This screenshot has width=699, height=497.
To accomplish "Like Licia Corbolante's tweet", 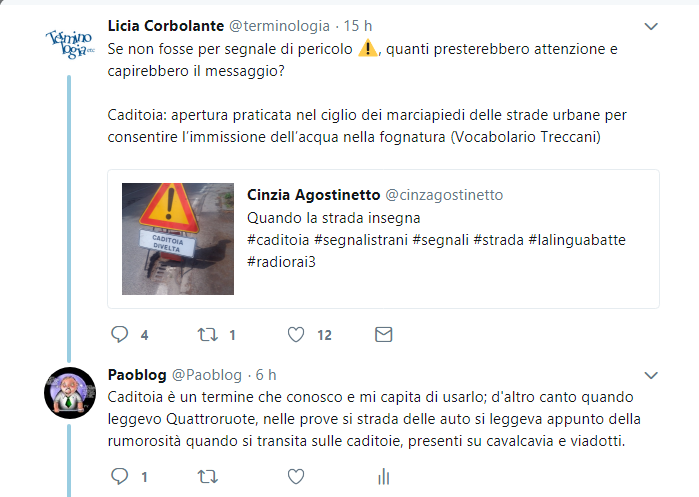I will coord(296,335).
